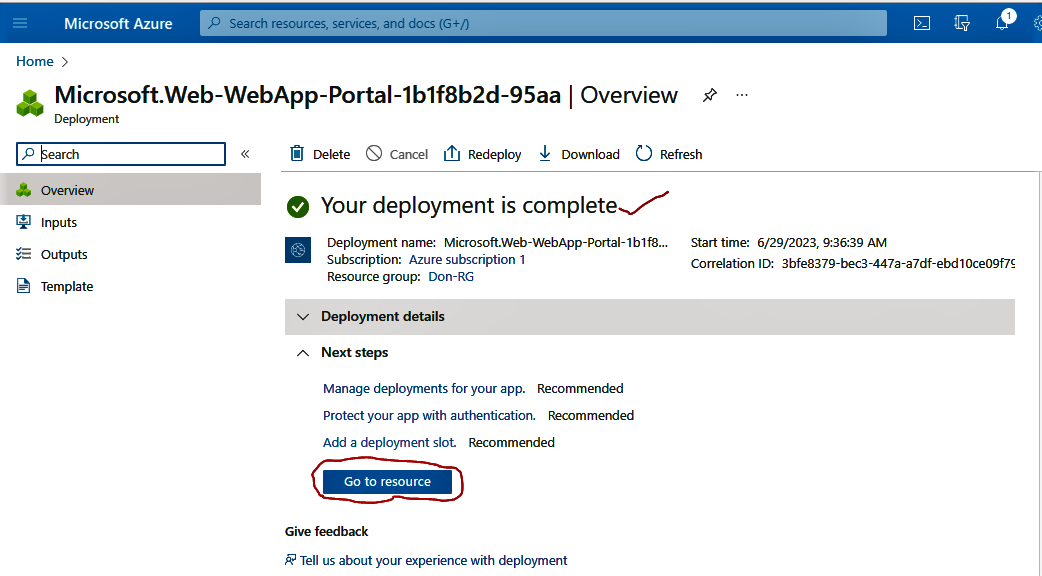Screen dimensions: 1042x576
Task: Click the green deployment complete checkmark
Action: (298, 207)
